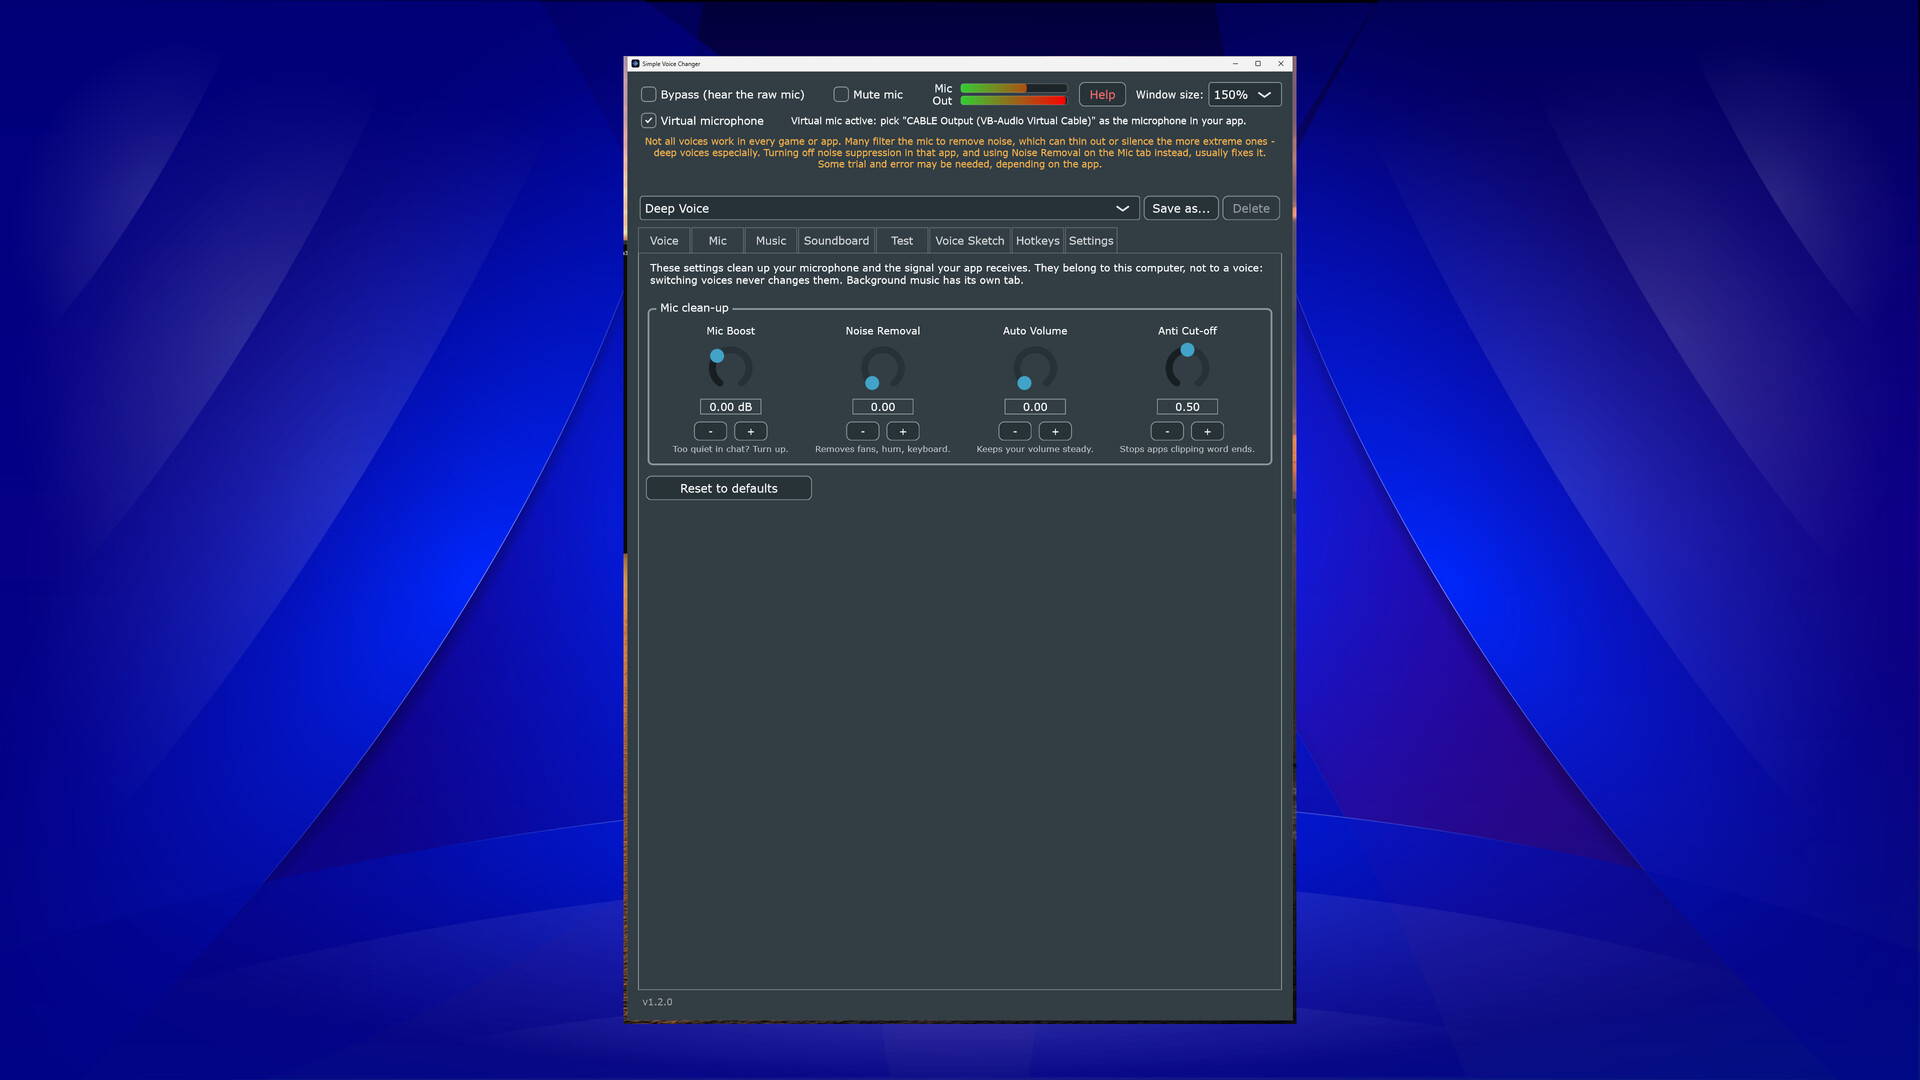
Task: Click the Anti Cut-off 0.50 value field
Action: (x=1187, y=407)
